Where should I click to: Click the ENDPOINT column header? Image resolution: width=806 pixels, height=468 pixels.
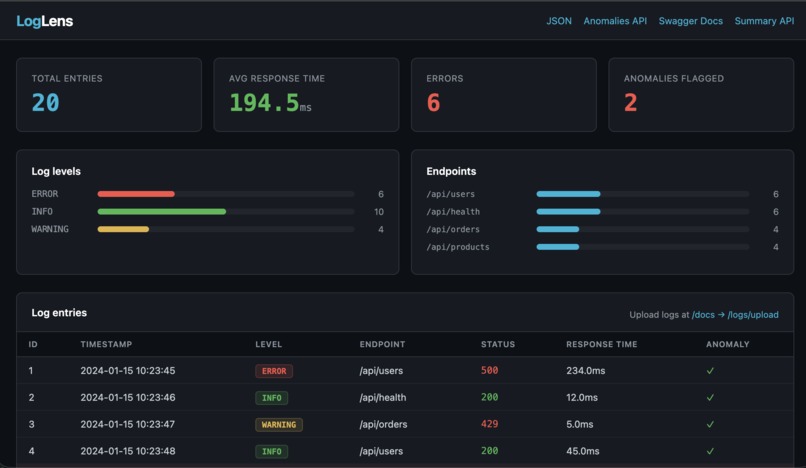coord(382,344)
